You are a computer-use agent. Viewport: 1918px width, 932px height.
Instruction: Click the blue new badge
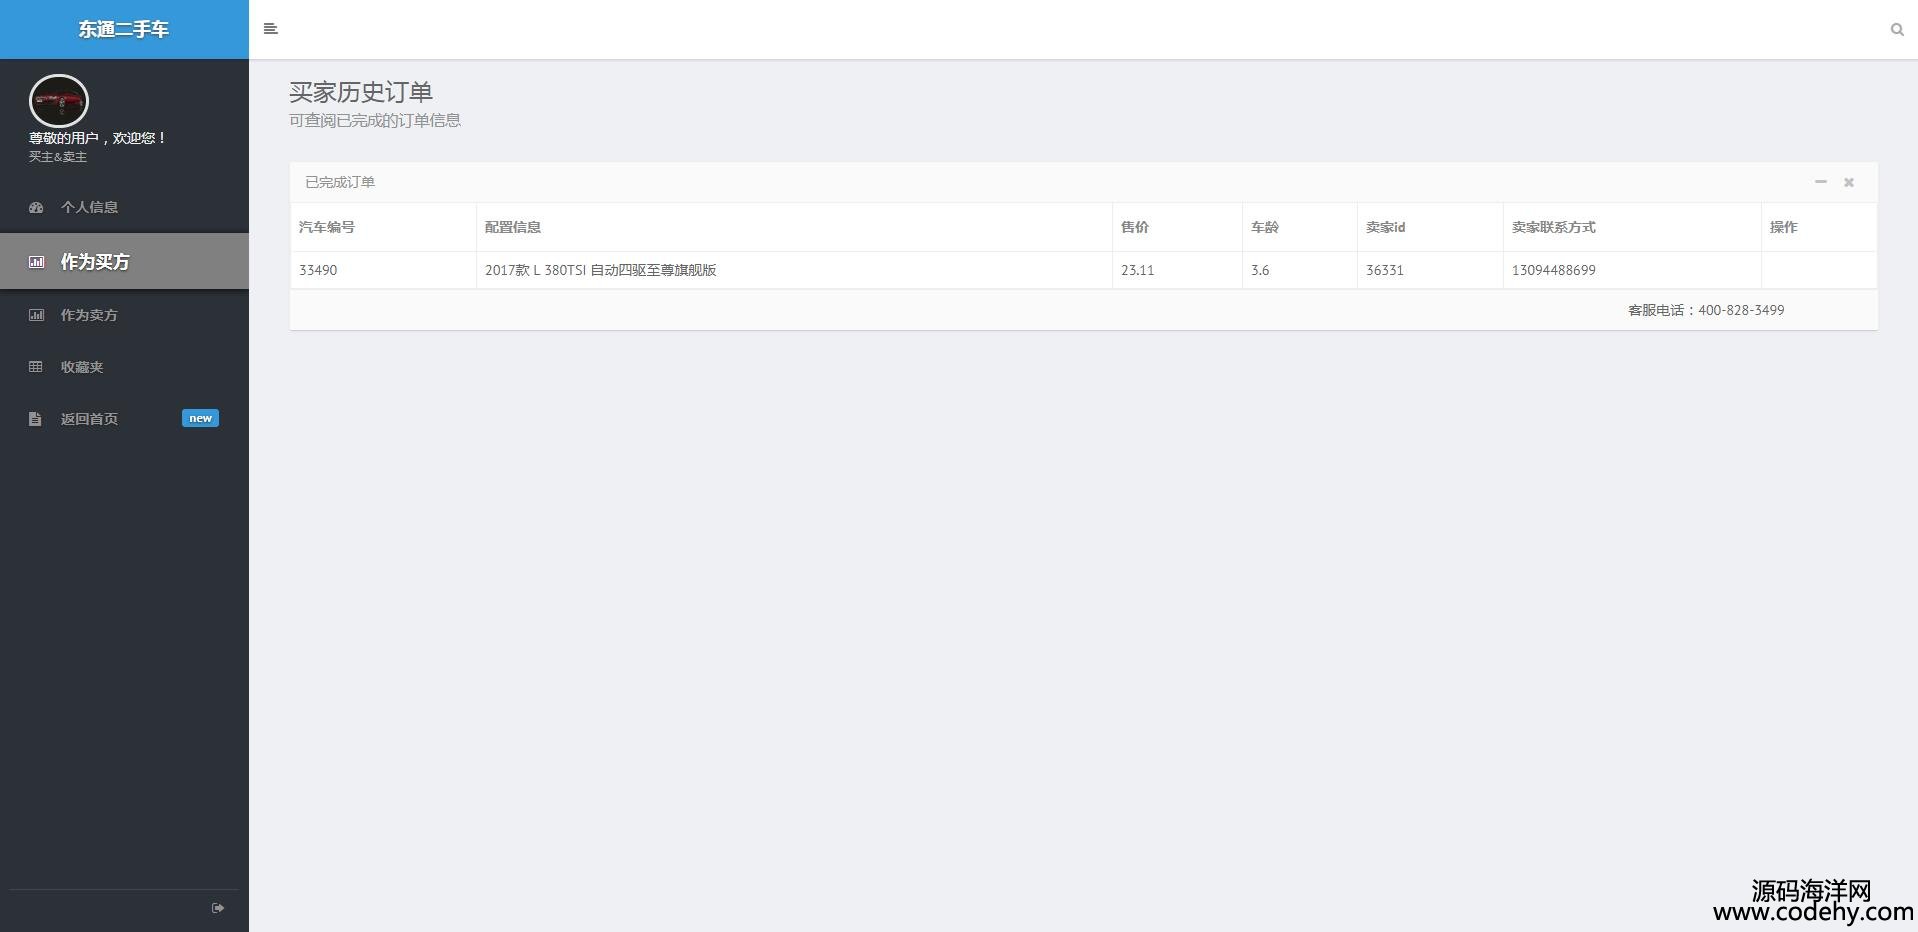tap(200, 418)
